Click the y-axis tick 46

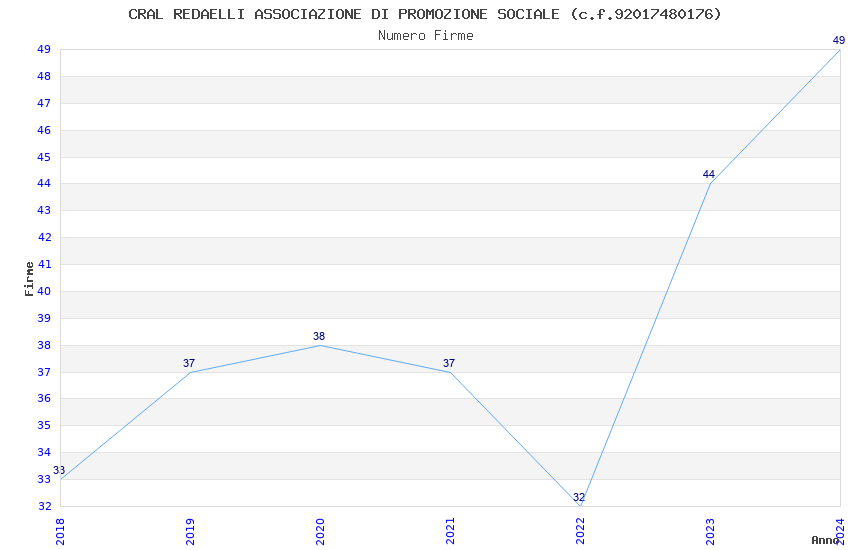click(44, 131)
